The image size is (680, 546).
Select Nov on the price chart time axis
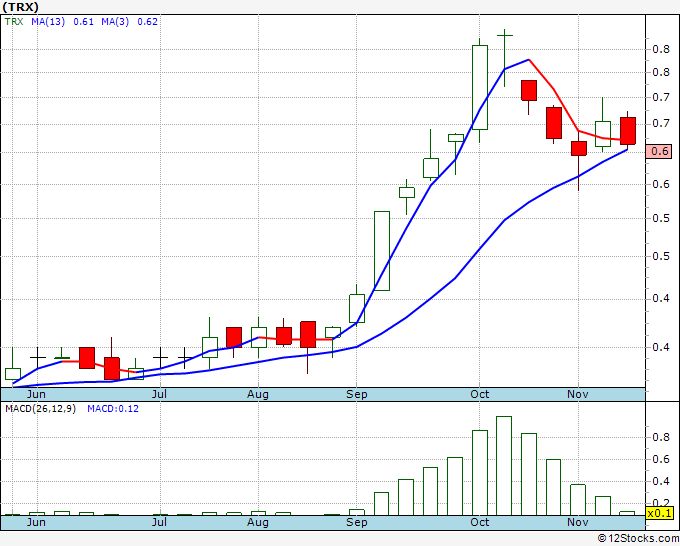(578, 394)
